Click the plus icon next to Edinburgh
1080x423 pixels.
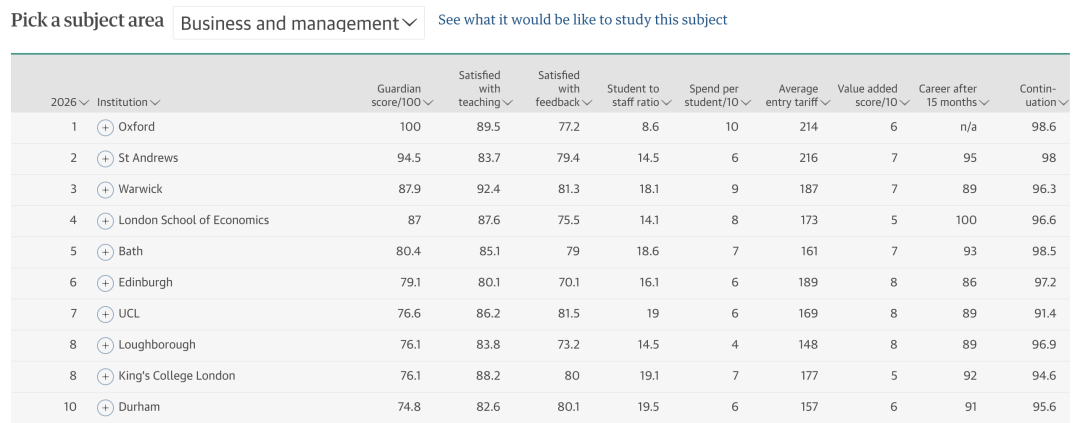coord(105,283)
